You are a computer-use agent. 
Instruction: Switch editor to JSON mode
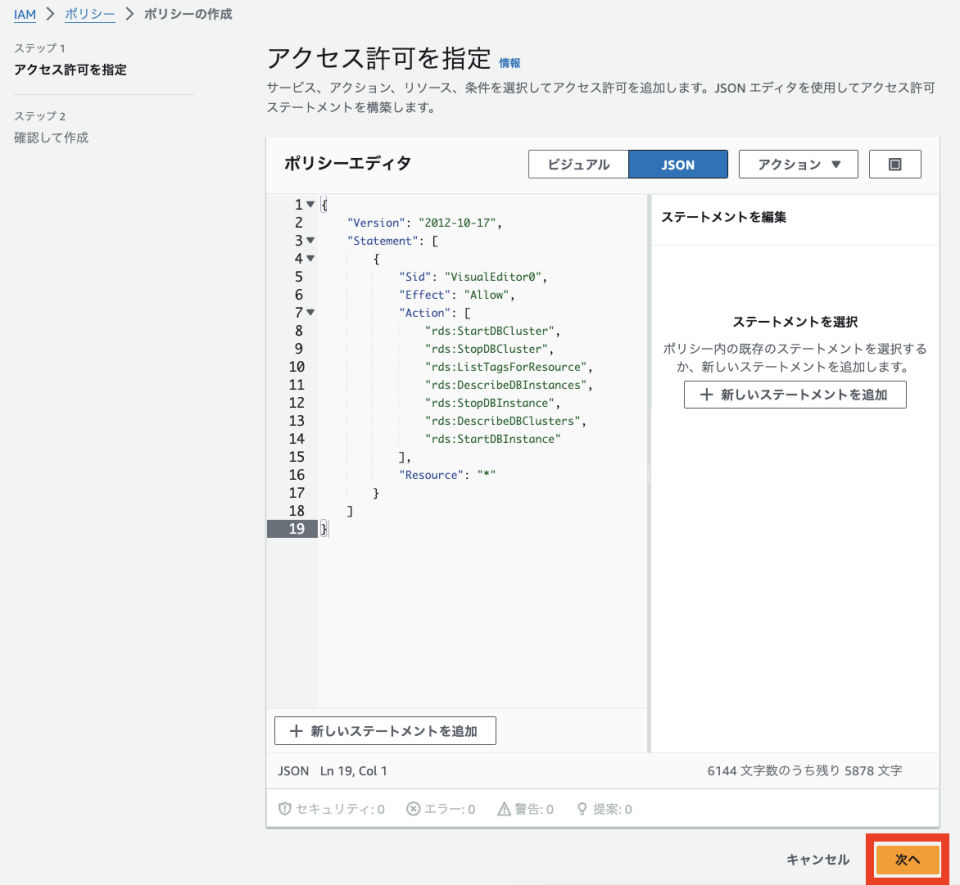click(x=678, y=165)
